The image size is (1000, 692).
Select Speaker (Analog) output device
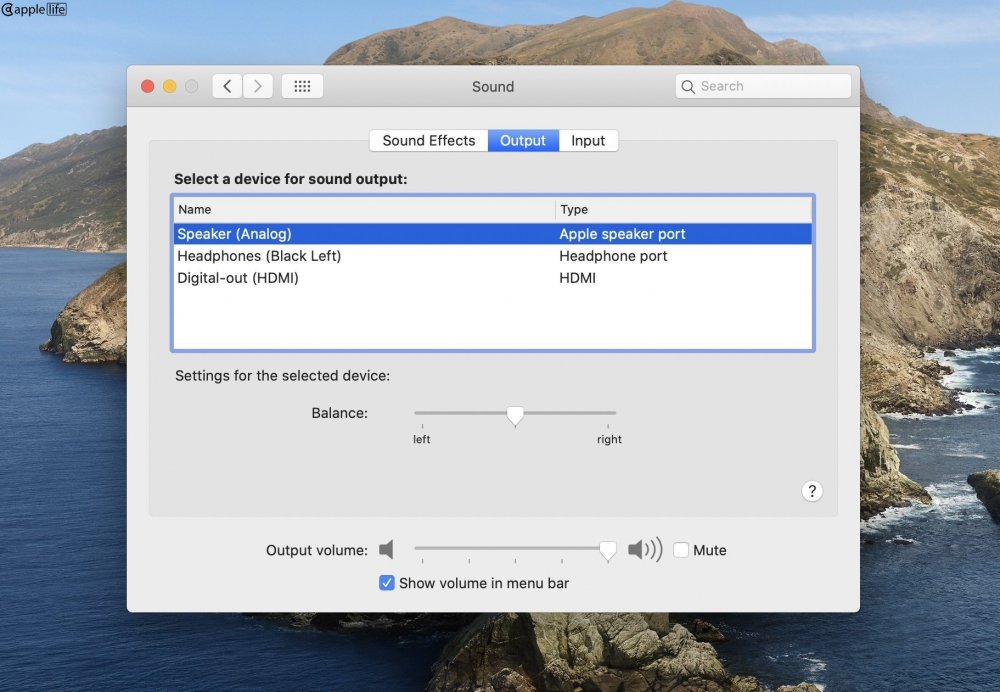(492, 234)
